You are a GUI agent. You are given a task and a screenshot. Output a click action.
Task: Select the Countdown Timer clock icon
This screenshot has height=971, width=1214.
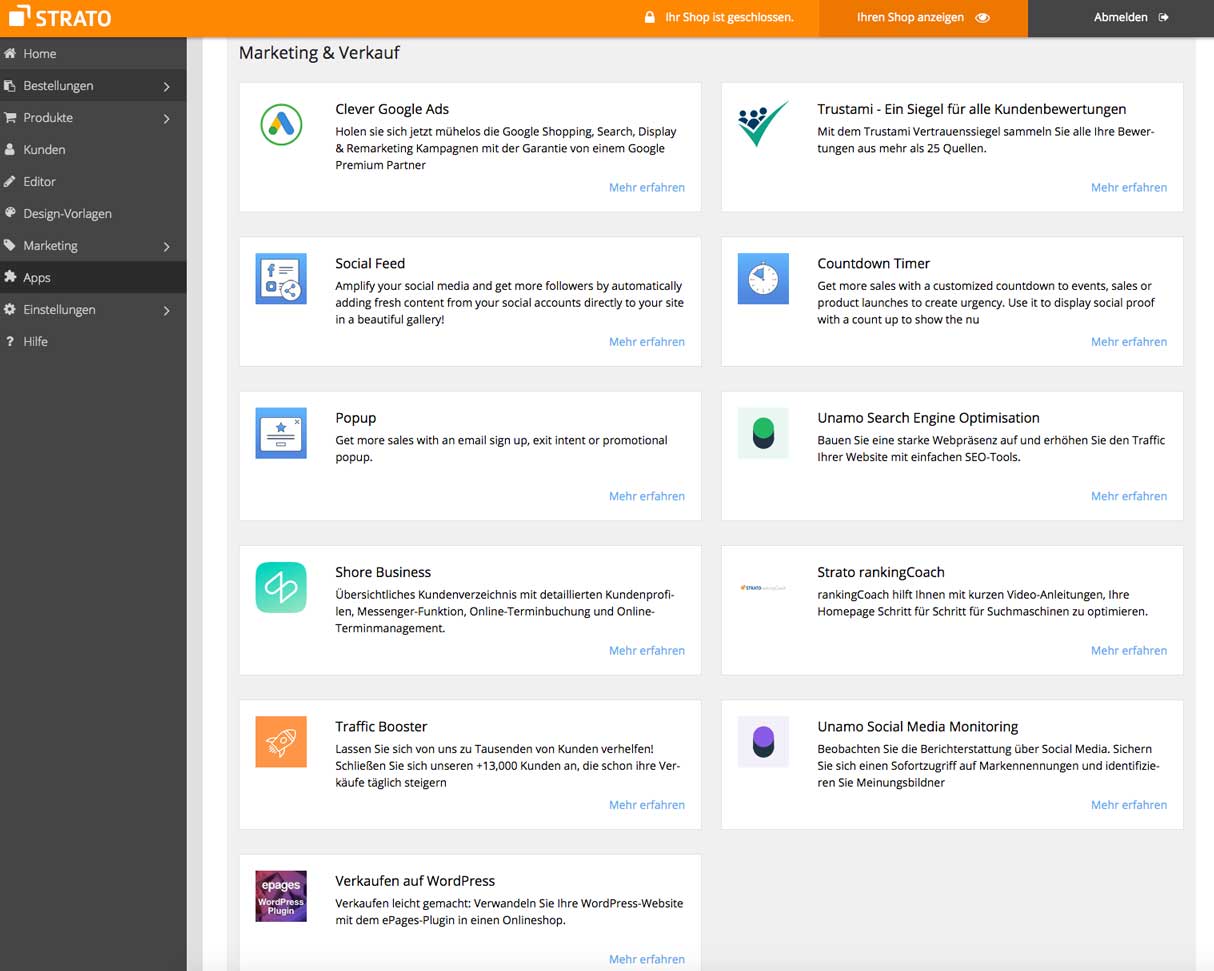click(x=763, y=279)
